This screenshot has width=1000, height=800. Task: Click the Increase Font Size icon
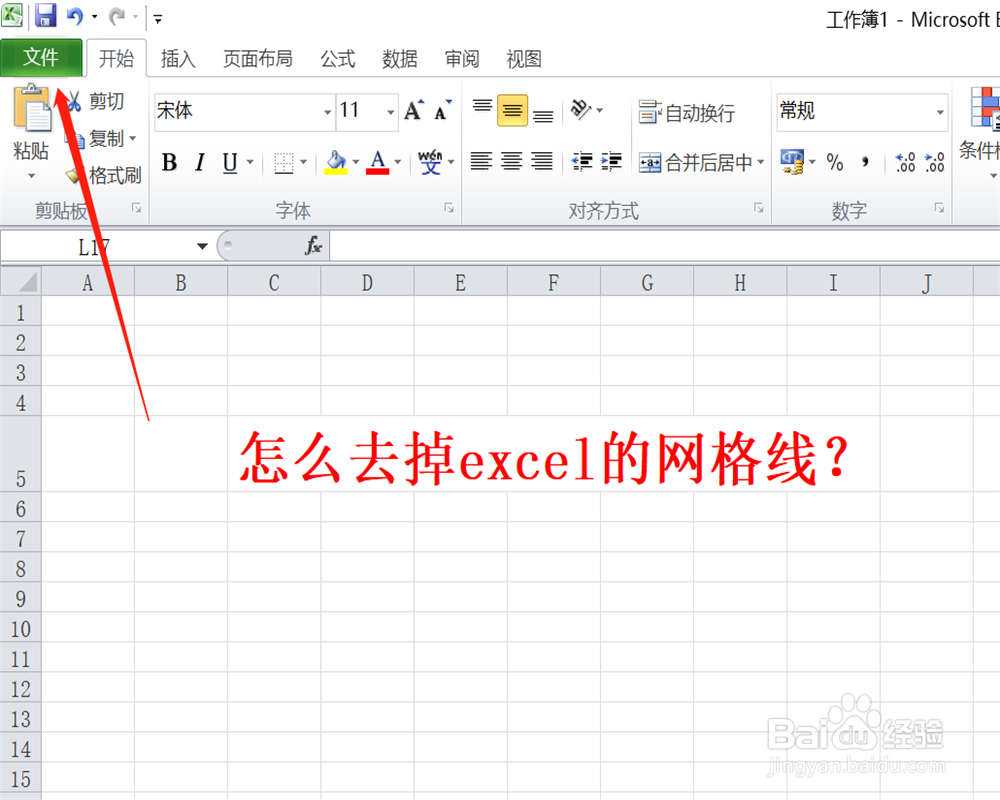tap(414, 110)
